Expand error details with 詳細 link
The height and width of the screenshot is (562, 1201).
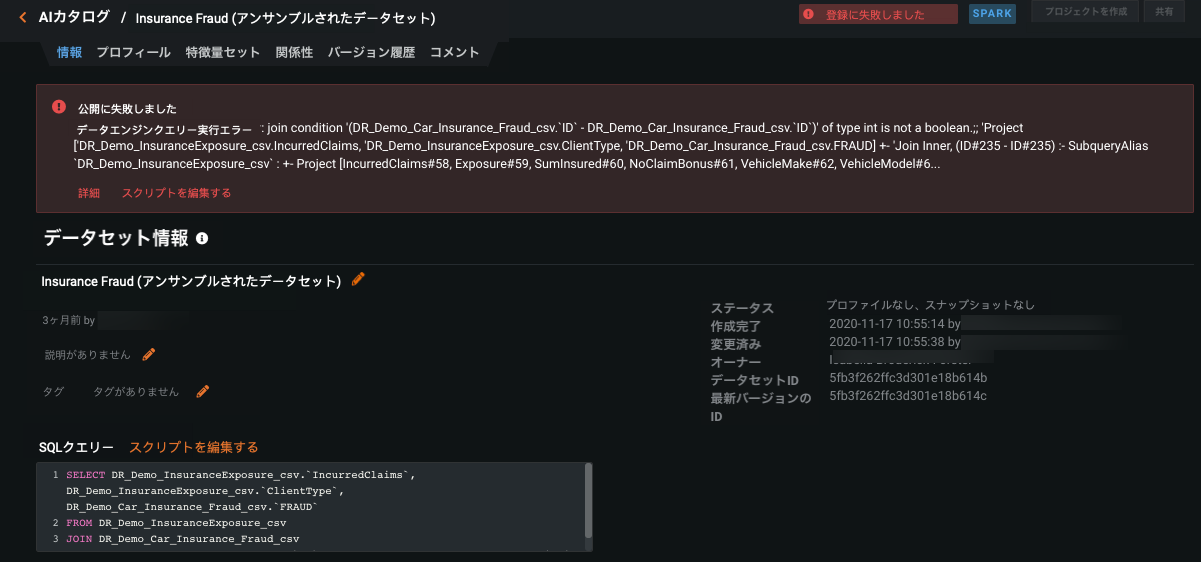point(89,193)
